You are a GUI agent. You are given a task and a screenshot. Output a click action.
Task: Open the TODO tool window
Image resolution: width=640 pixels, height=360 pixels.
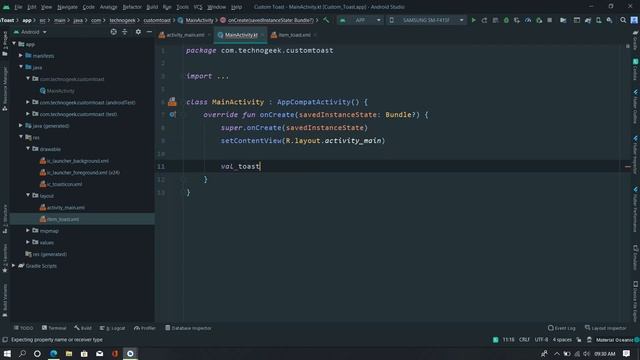tap(23, 328)
